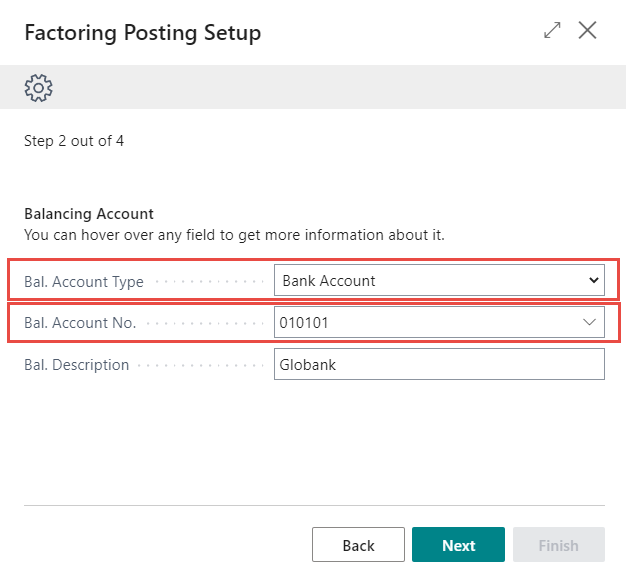Click the greyed-out Finish button
The height and width of the screenshot is (584, 626).
tap(558, 545)
